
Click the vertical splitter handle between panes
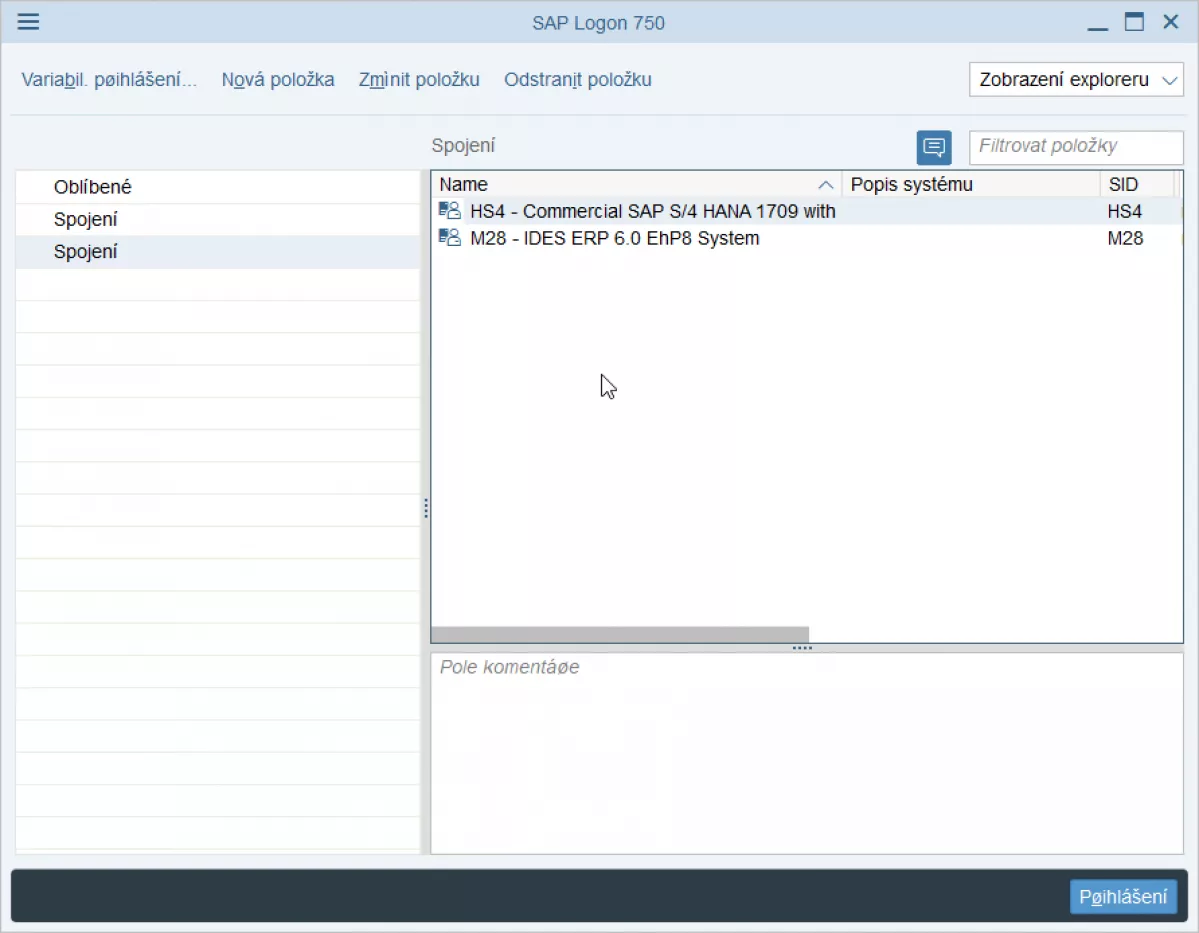(425, 509)
